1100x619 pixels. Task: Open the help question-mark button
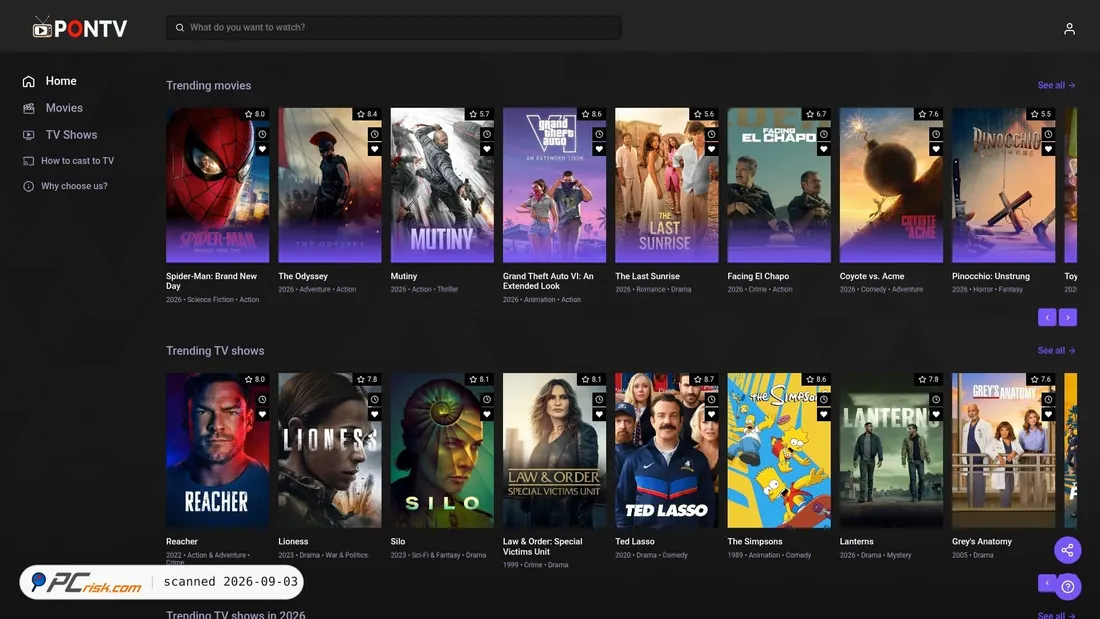click(1067, 587)
